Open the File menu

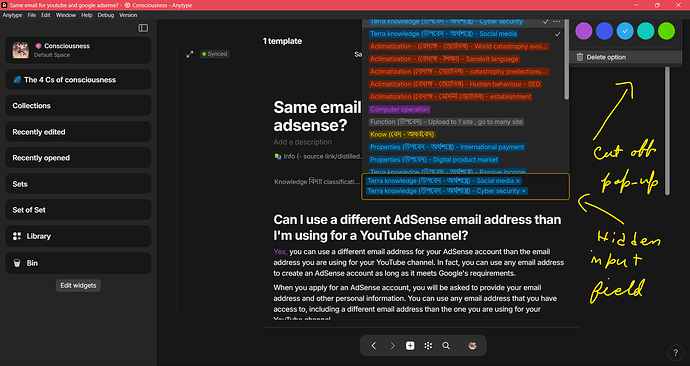coord(32,15)
